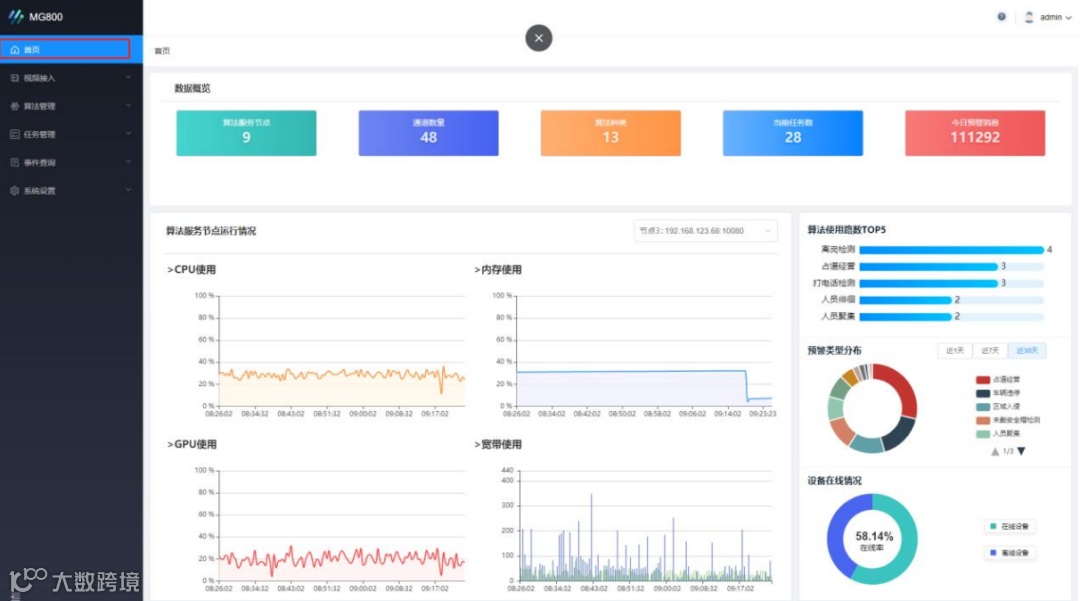Click the orange CPU usage line chart
1080x601 pixels.
pyautogui.click(x=342, y=375)
